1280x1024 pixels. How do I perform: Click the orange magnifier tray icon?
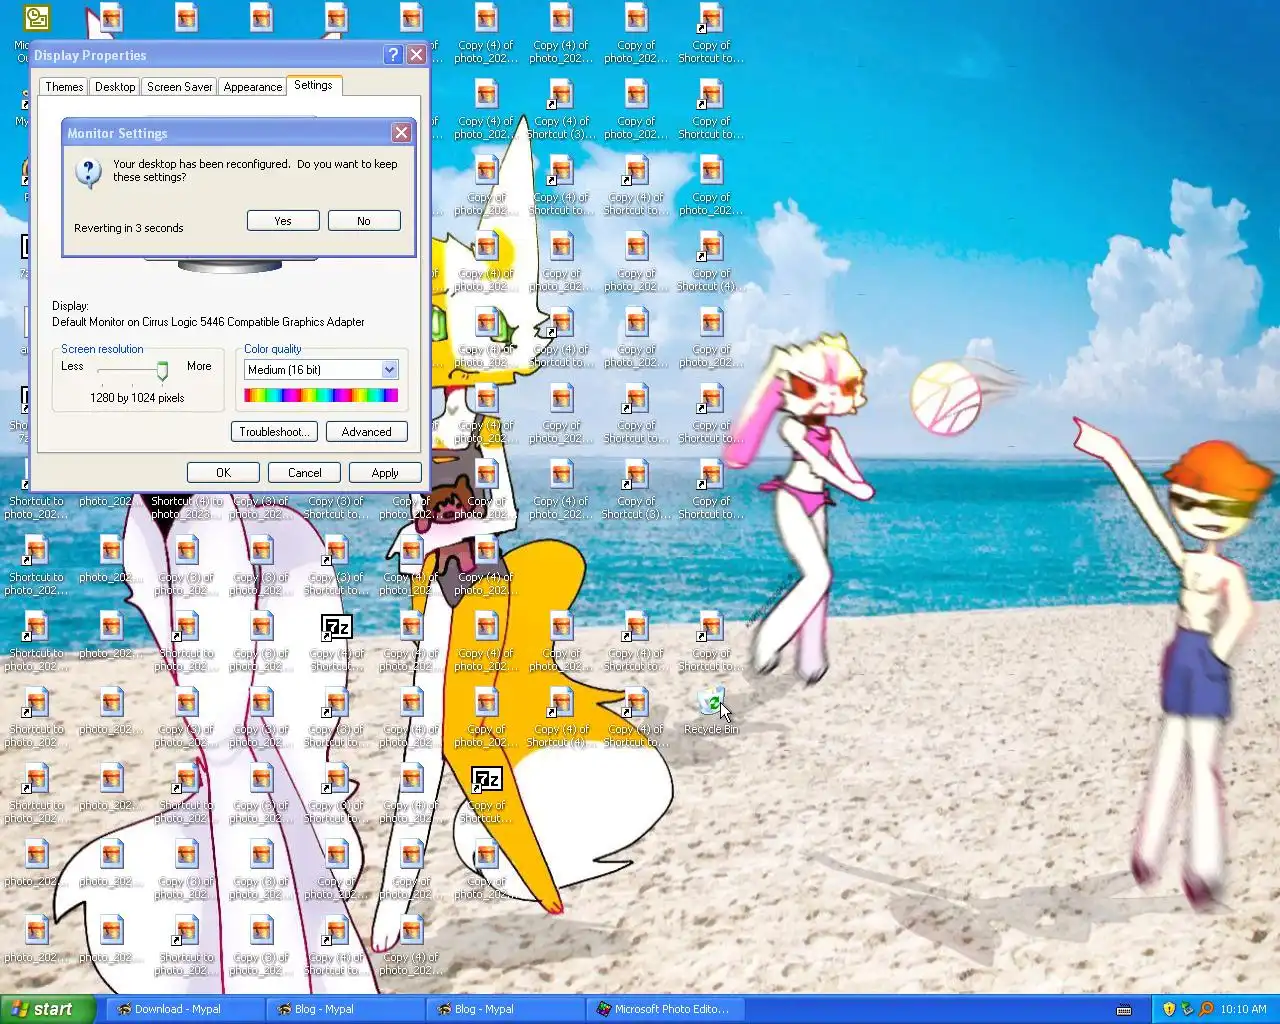coord(1206,1009)
